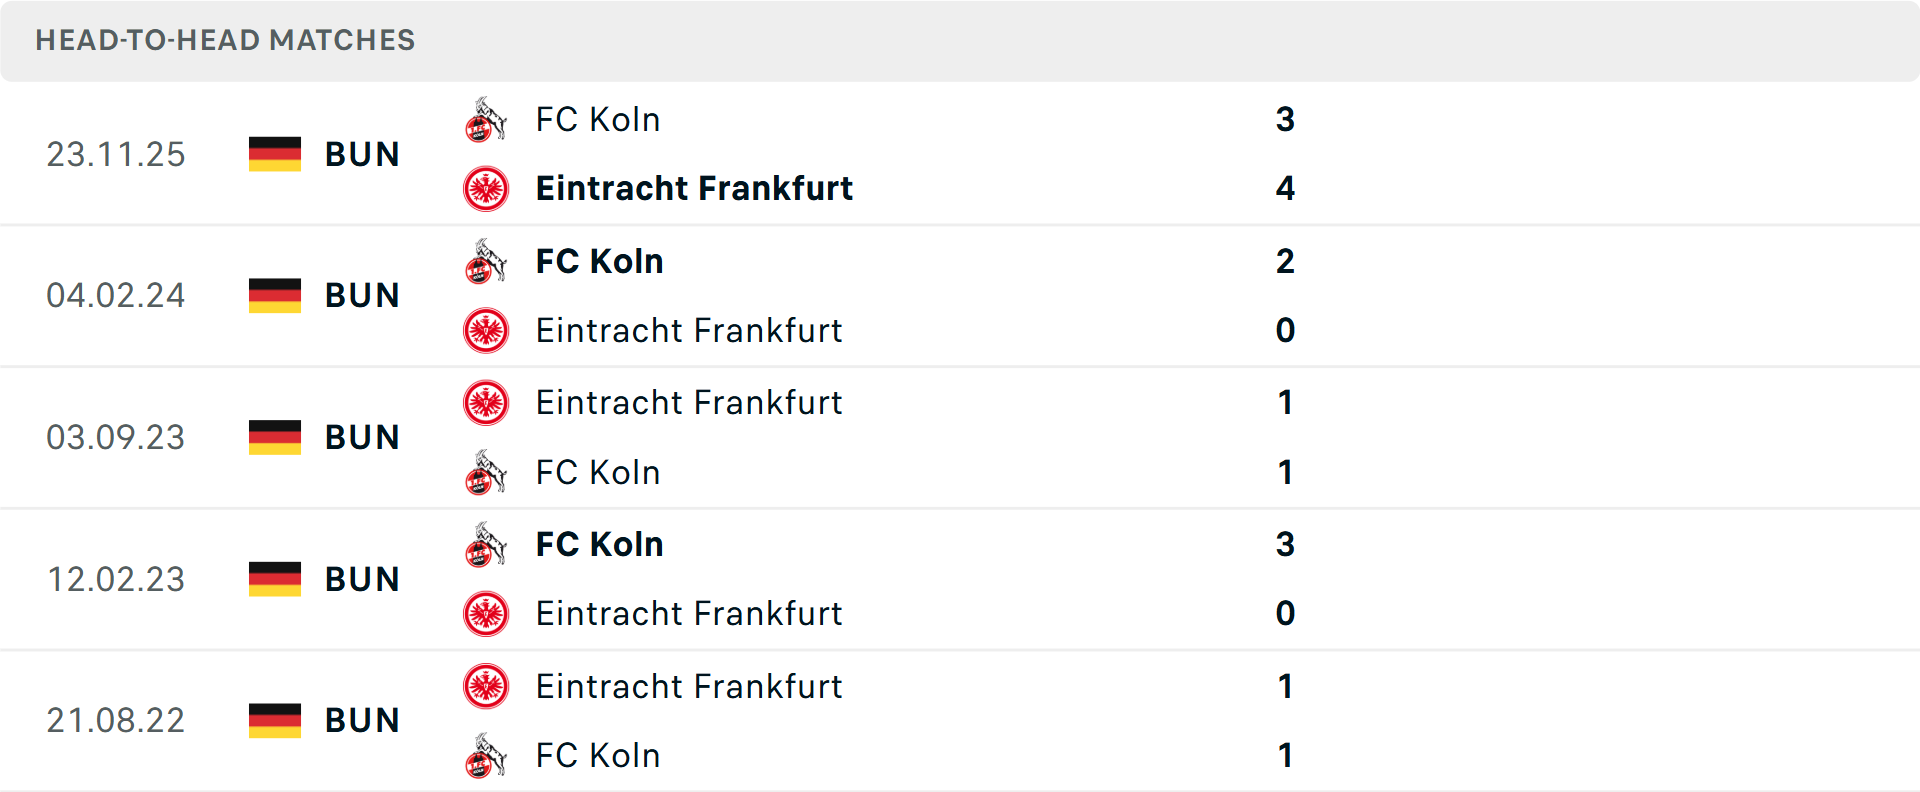Select the FC Koln badge in the 12.02.23 row
The height and width of the screenshot is (792, 1920).
tap(486, 545)
